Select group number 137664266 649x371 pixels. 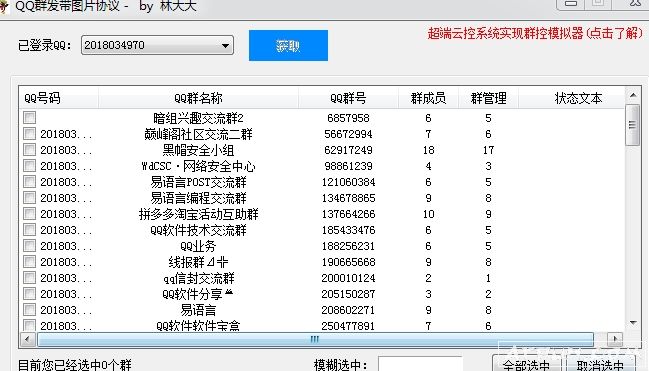tap(348, 214)
